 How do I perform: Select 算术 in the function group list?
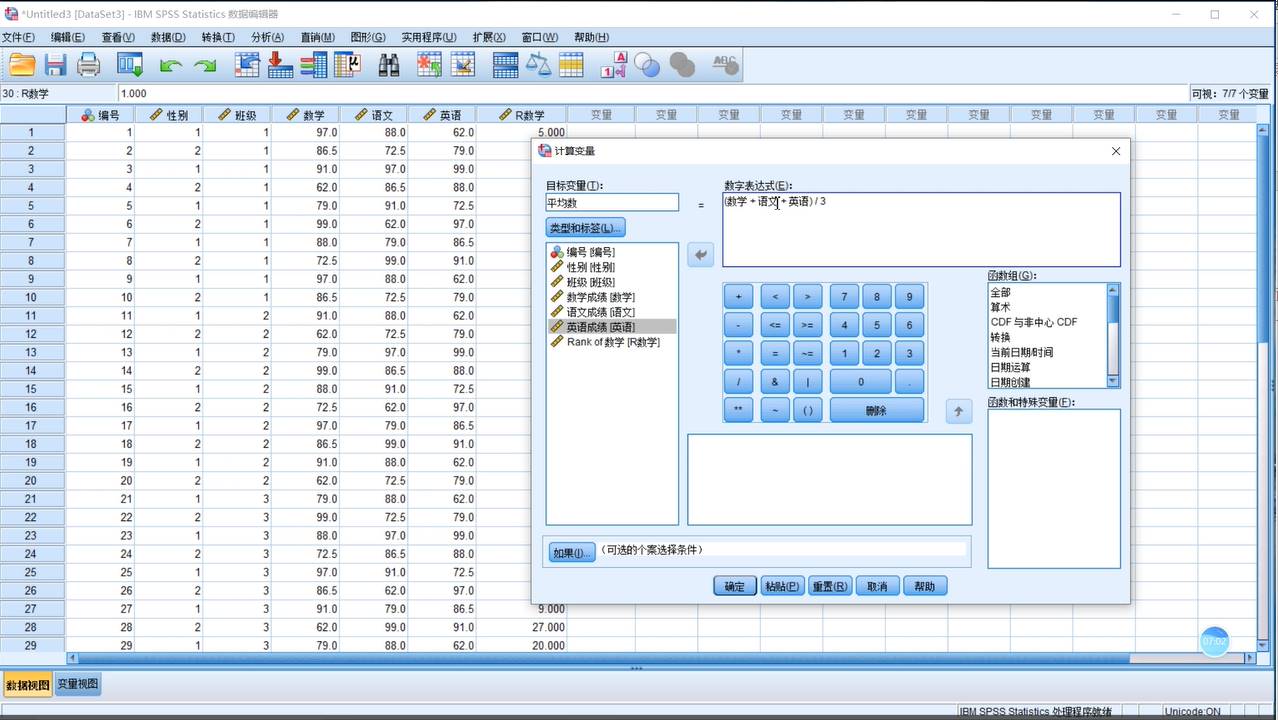click(1000, 307)
